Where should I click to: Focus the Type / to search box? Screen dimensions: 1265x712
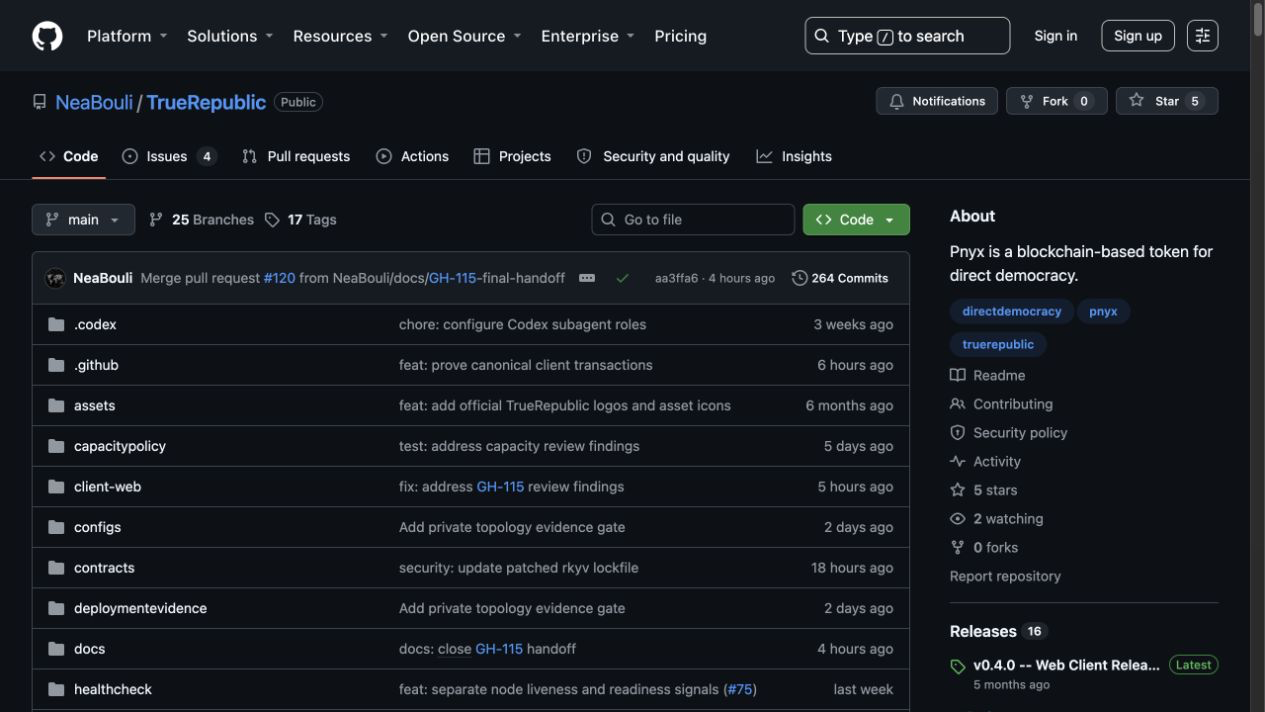[x=907, y=36]
